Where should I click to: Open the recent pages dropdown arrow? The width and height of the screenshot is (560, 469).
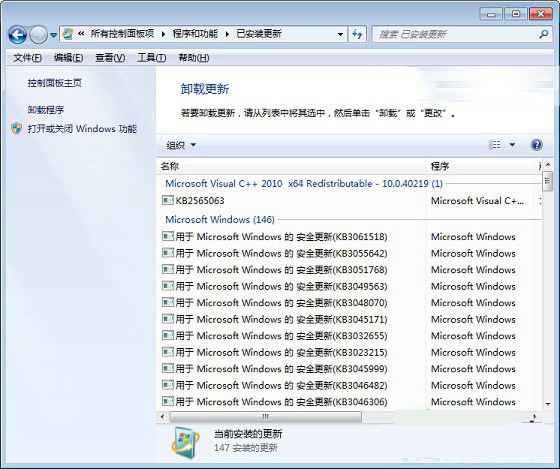pyautogui.click(x=54, y=35)
